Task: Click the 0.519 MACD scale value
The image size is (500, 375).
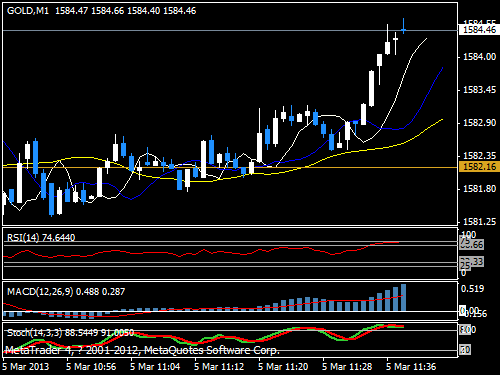Action: point(472,289)
